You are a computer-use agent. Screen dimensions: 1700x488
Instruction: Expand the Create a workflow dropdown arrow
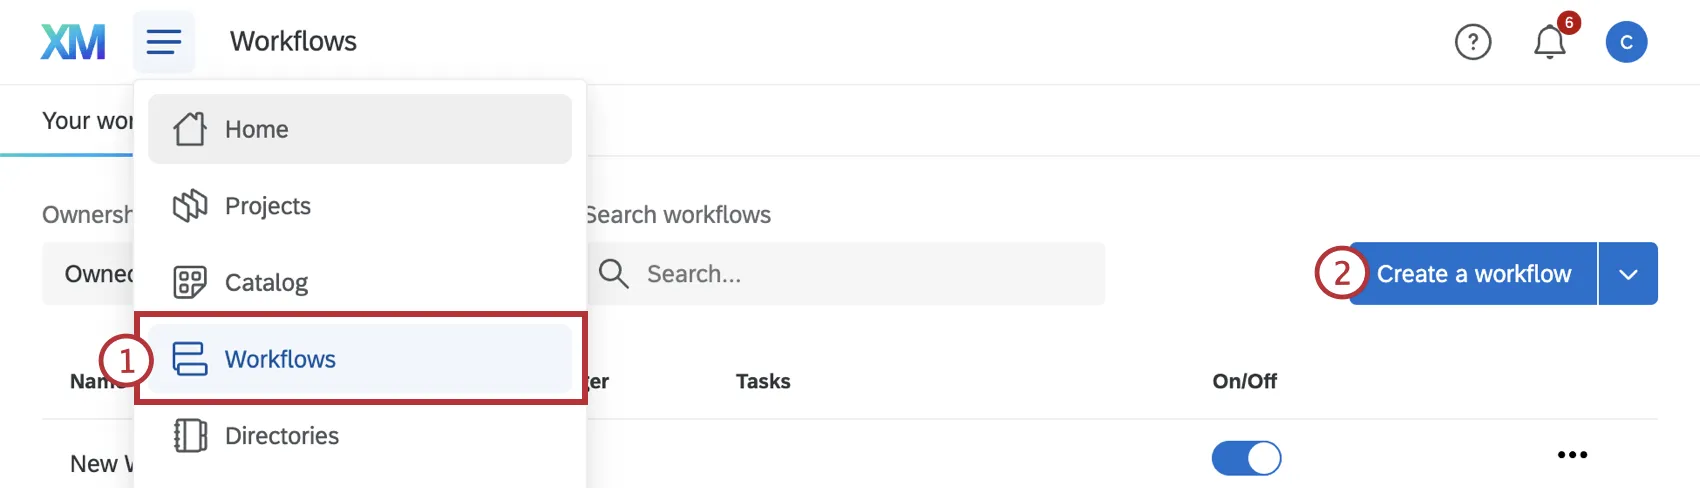point(1628,274)
